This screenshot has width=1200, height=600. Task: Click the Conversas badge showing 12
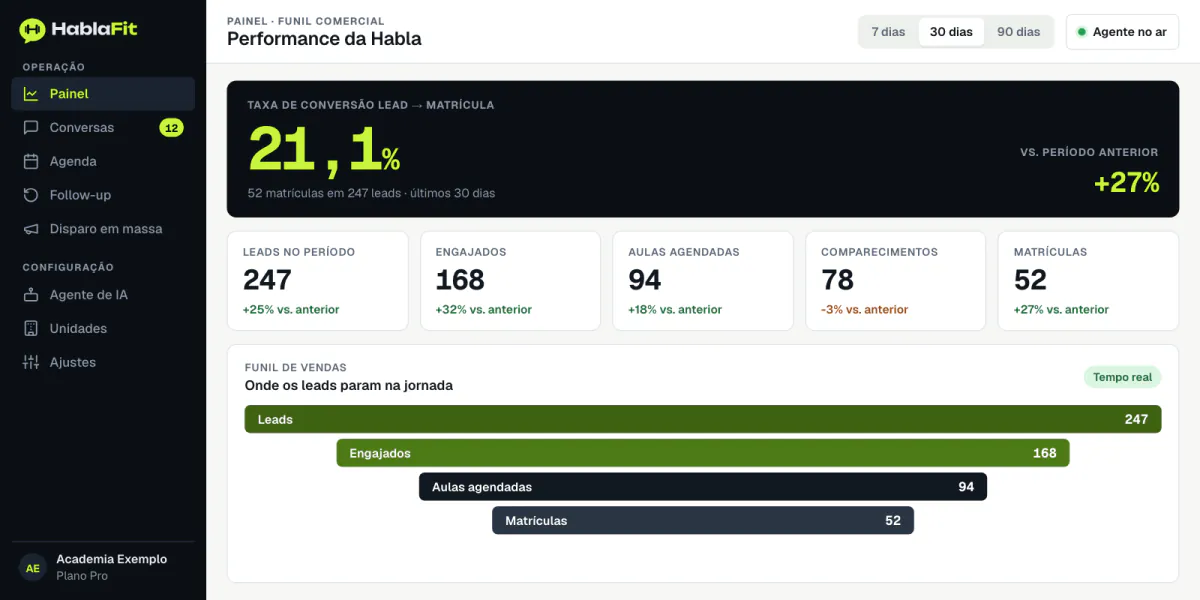pos(171,128)
